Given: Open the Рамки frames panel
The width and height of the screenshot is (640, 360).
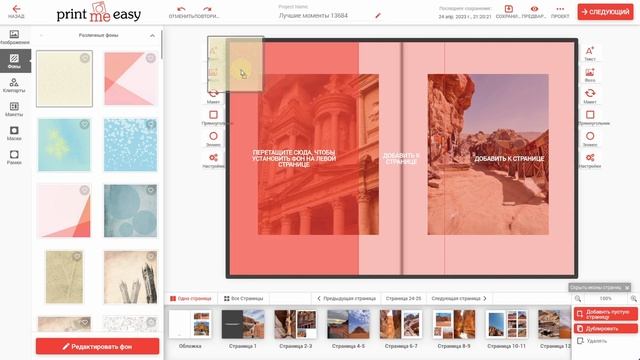Looking at the screenshot, I should point(14,157).
